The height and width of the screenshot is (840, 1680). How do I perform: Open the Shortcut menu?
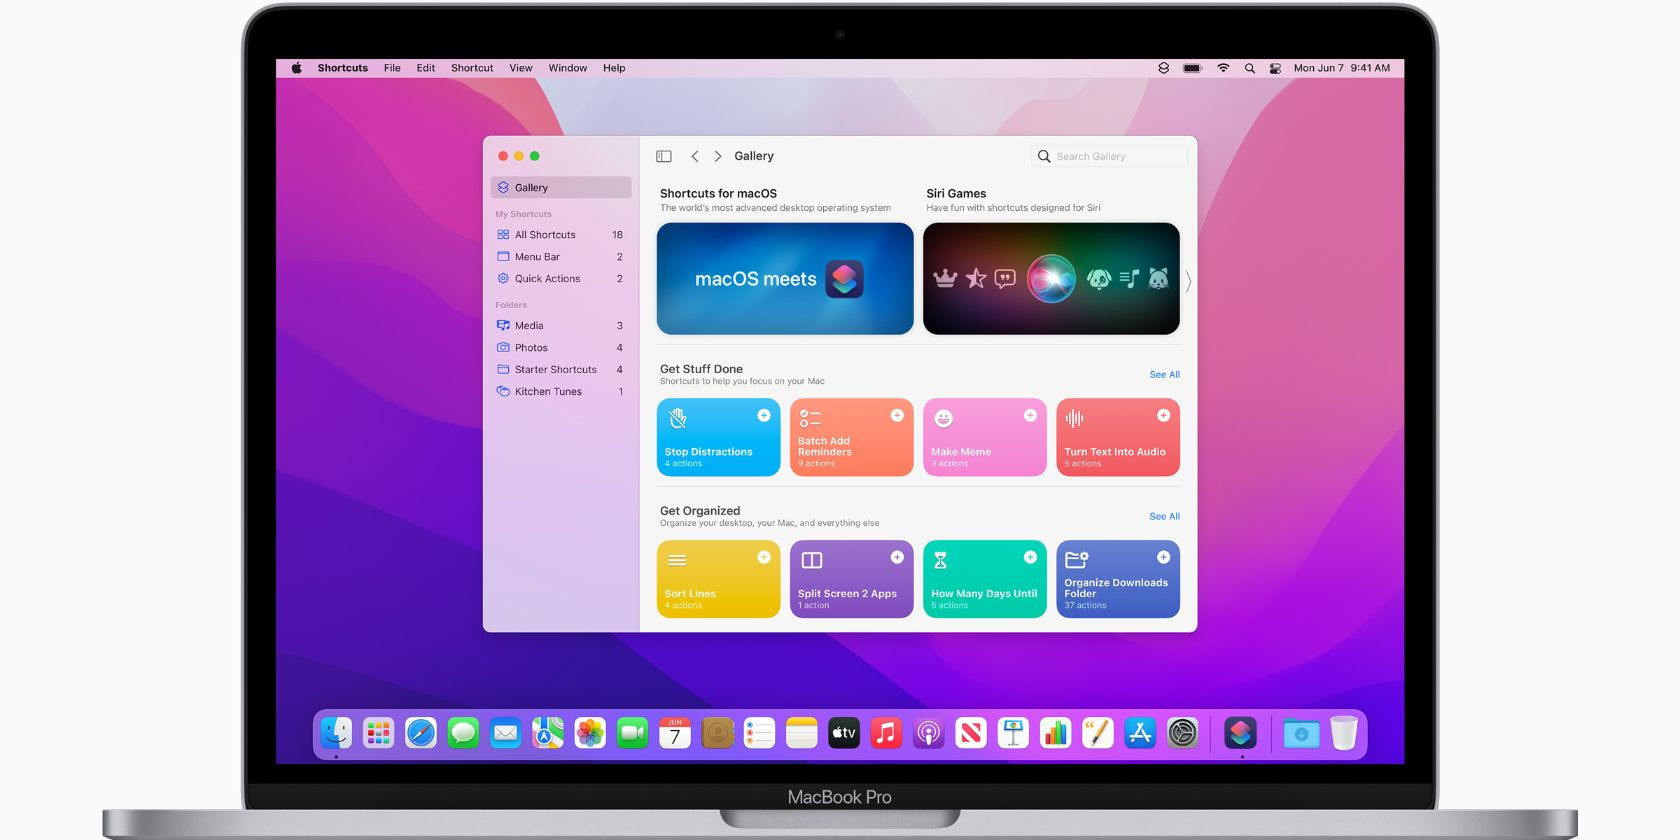472,68
